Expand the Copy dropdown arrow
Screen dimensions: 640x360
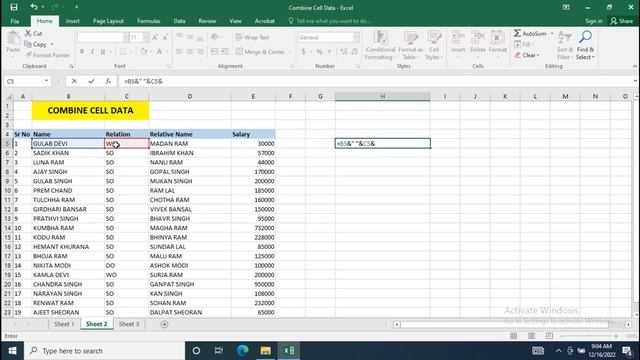tap(52, 44)
